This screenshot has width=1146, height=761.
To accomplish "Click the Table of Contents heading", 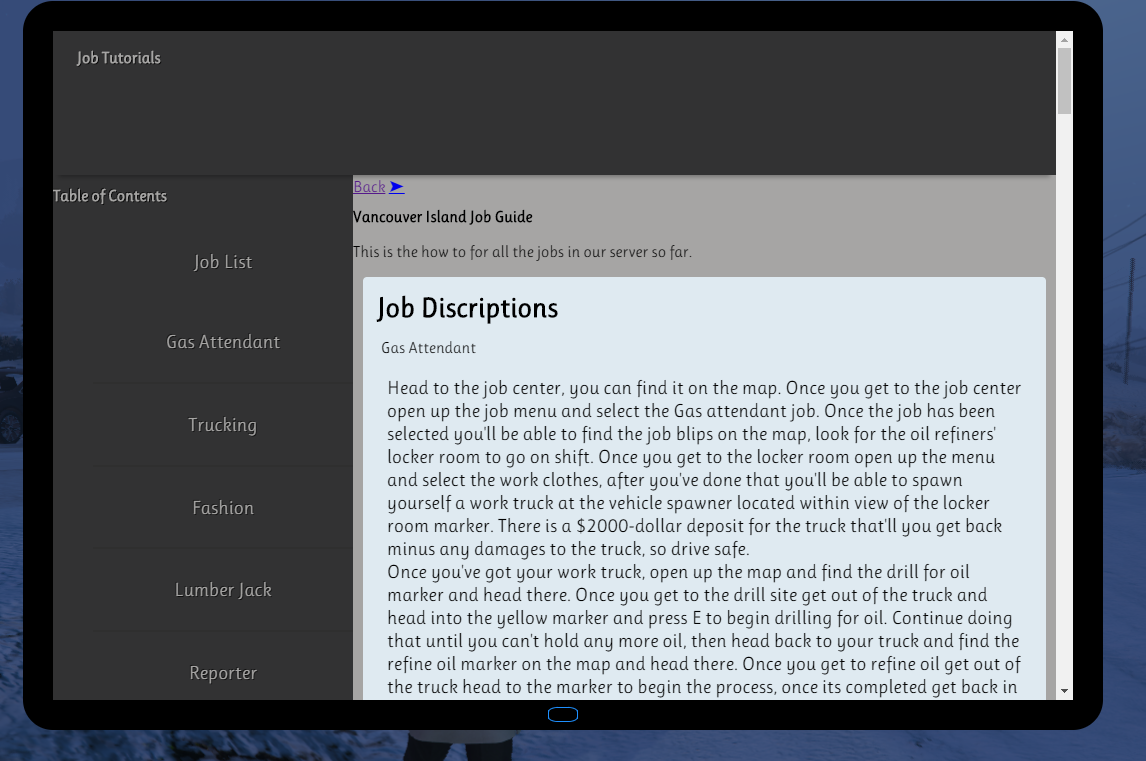I will tap(110, 196).
